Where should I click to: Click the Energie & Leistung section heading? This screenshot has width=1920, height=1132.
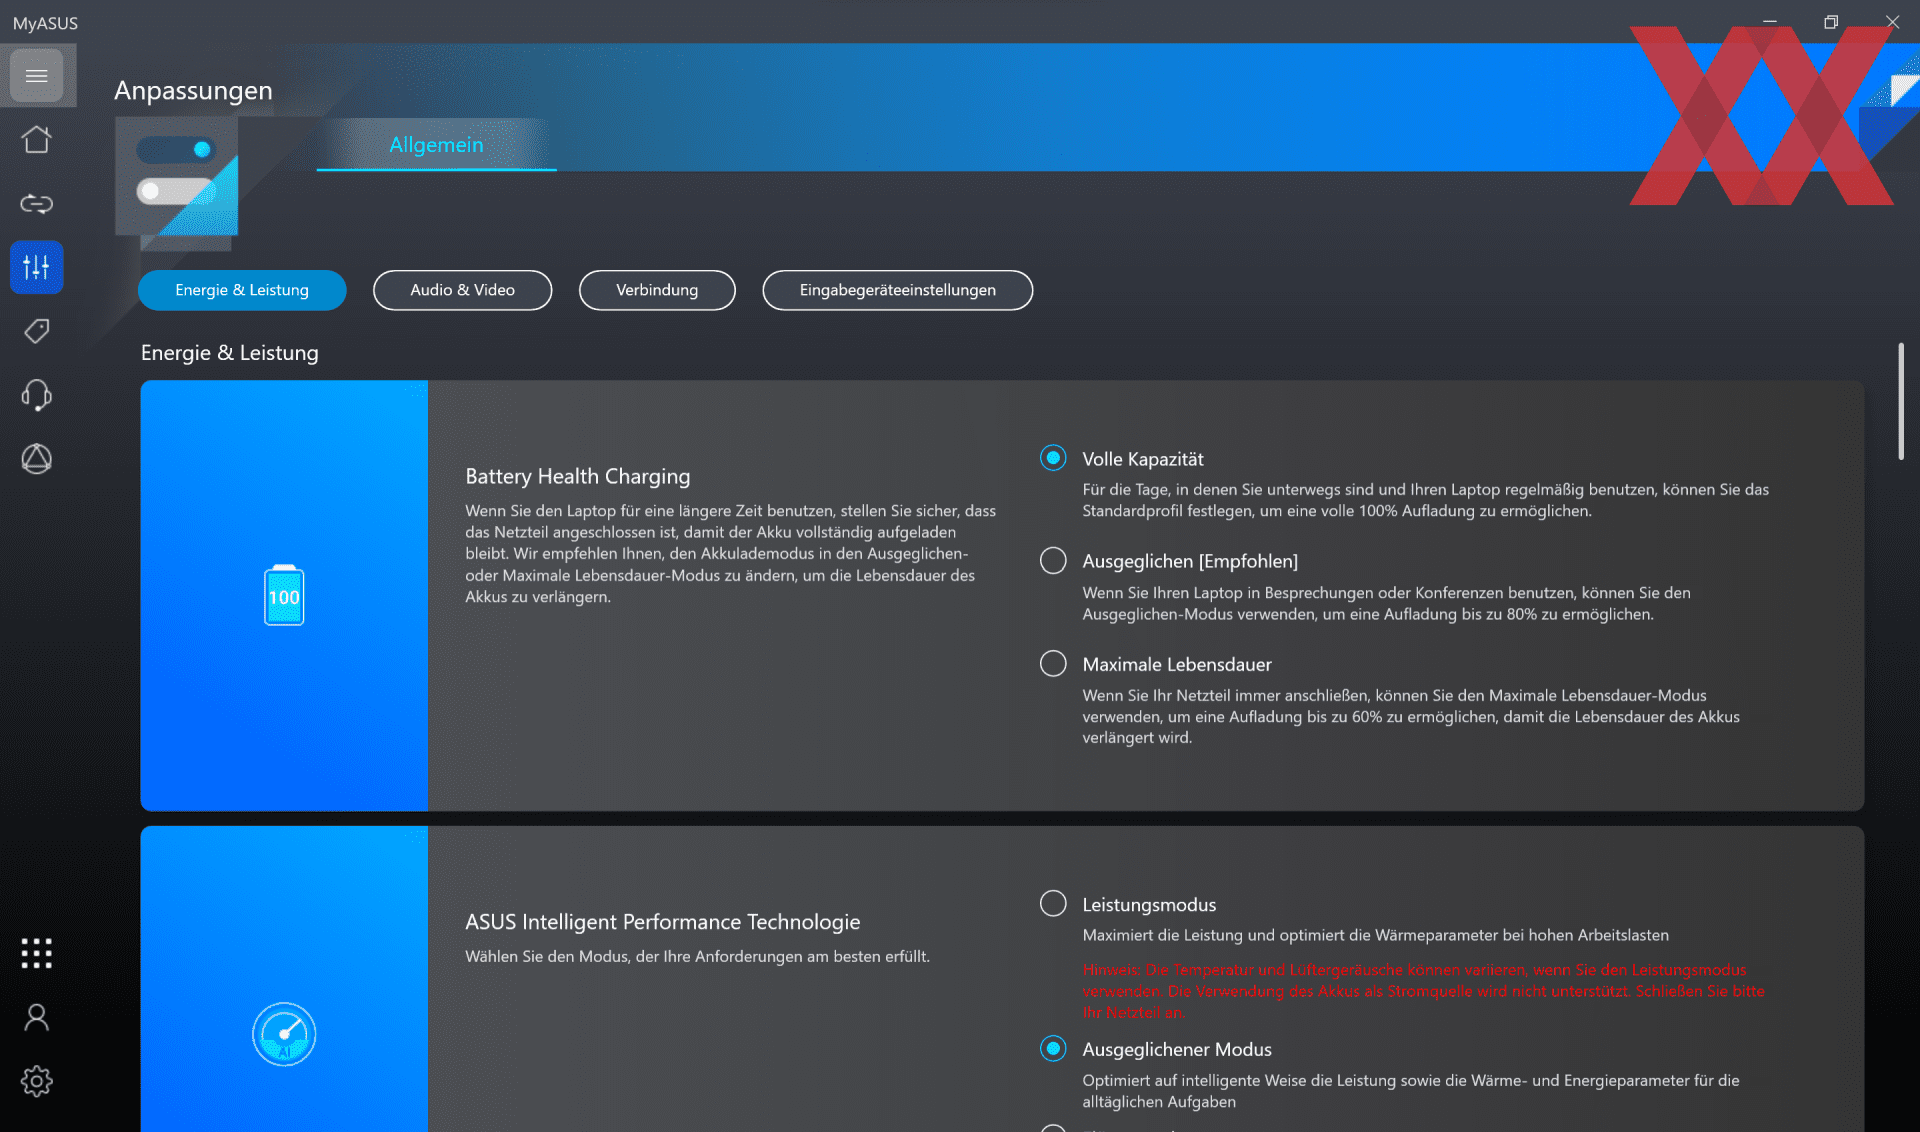229,353
